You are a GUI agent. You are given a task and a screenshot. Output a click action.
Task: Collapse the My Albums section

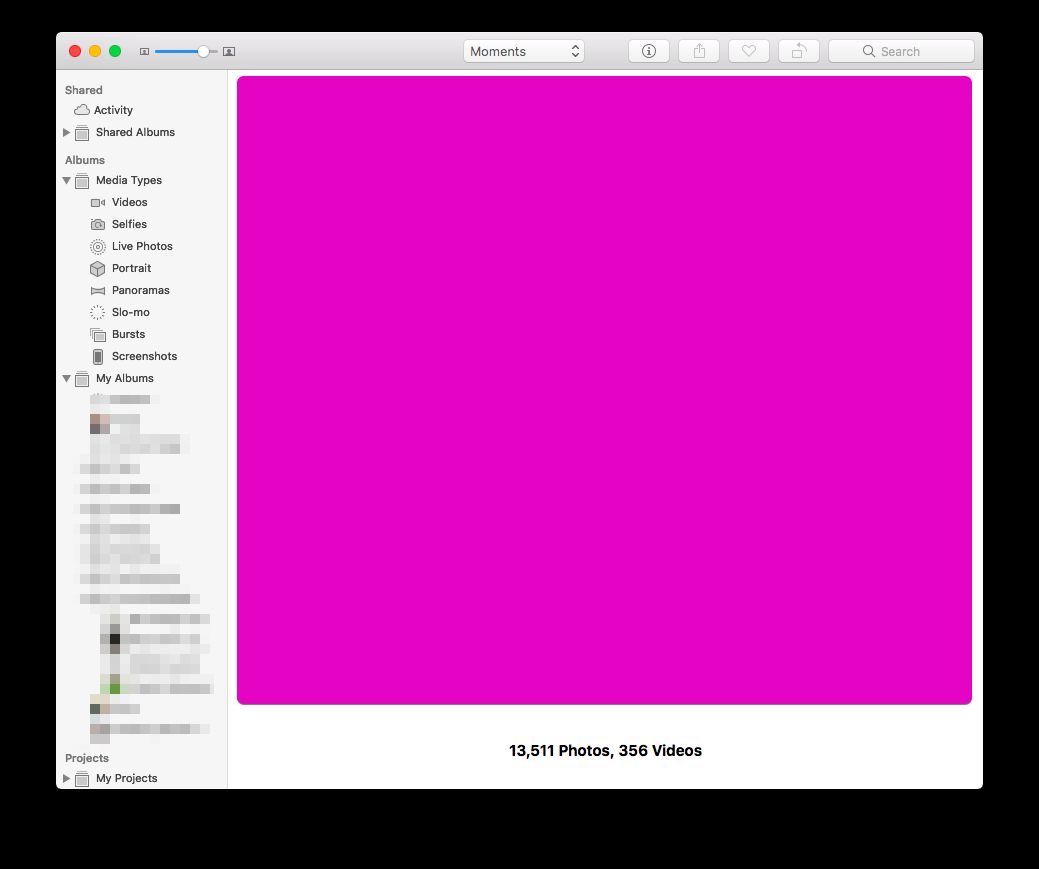pos(67,378)
